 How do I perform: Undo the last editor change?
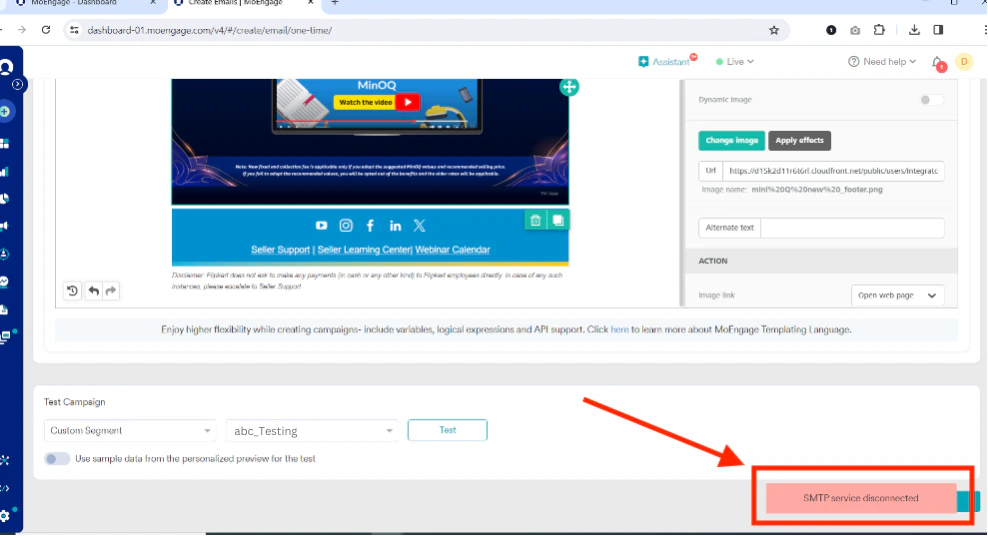pyautogui.click(x=93, y=291)
